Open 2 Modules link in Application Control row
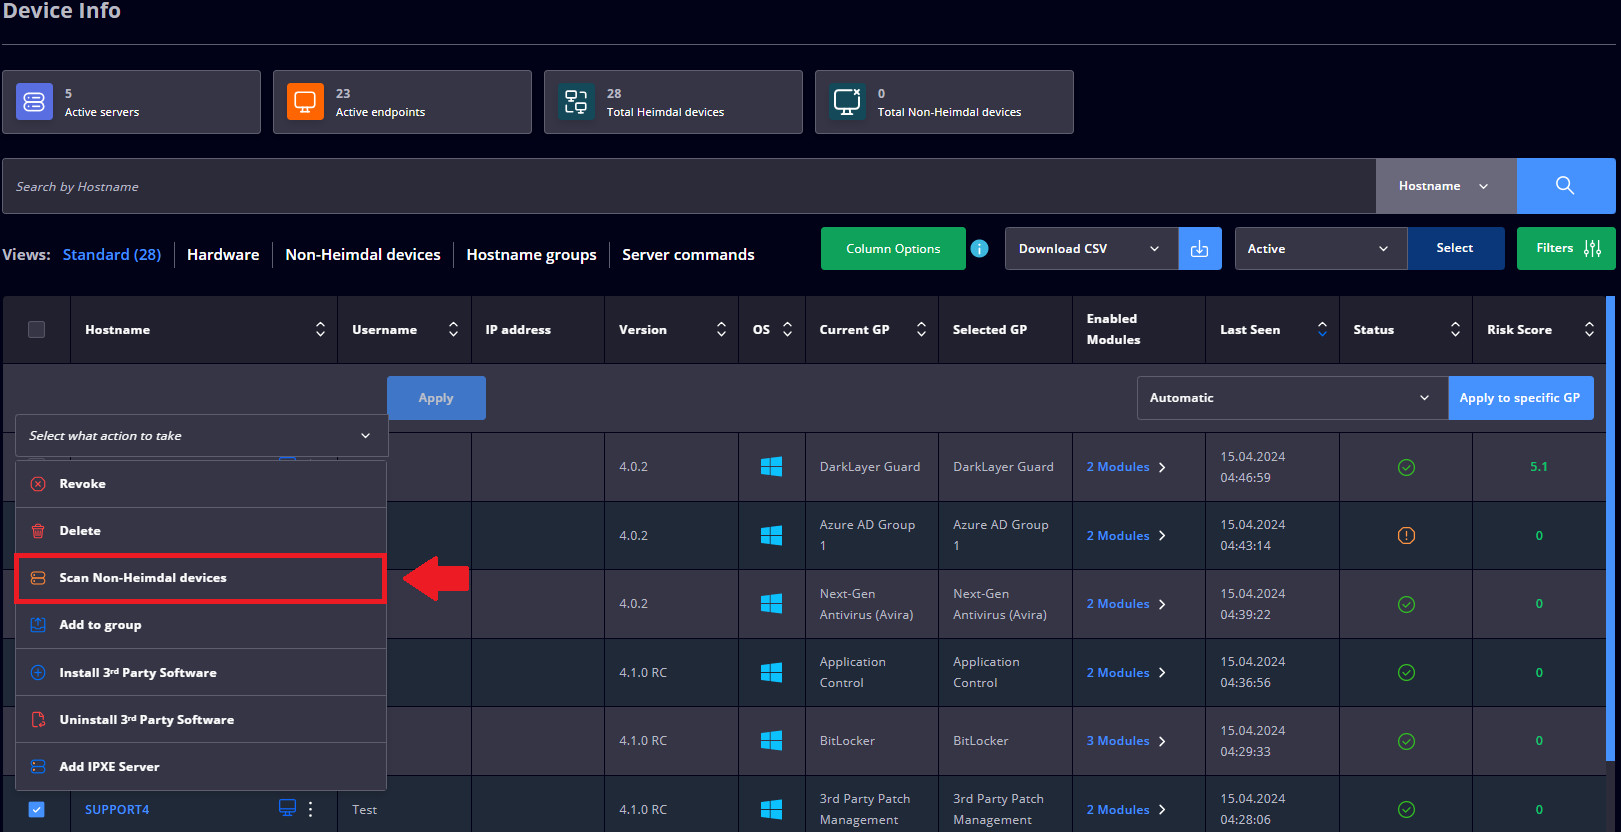Screen dimensions: 1621x832 (1126, 673)
